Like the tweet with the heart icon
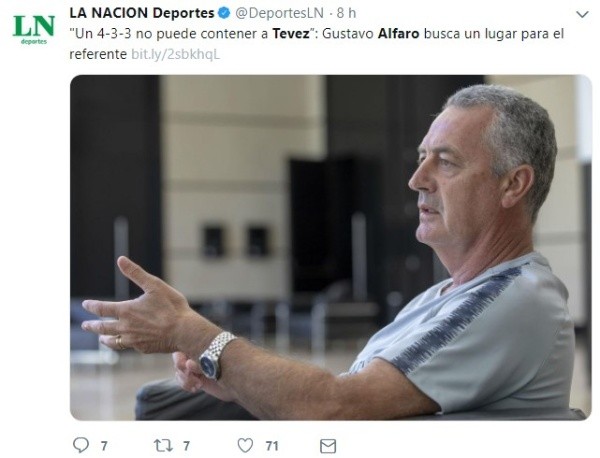 tap(245, 446)
